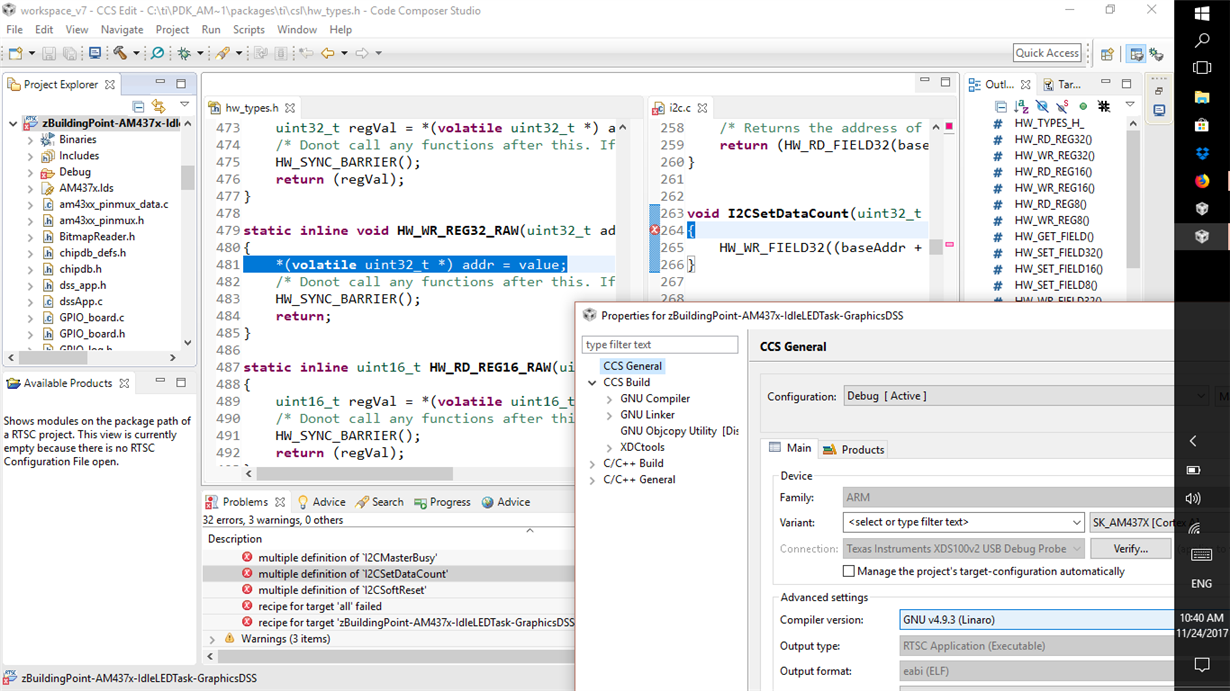Click the Save All toolbar icon
The width and height of the screenshot is (1230, 691).
(69, 53)
